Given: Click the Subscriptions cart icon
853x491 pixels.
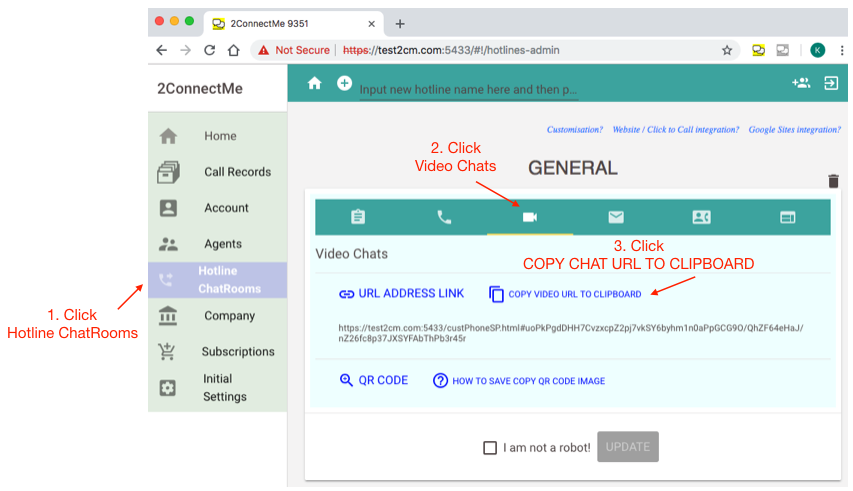Looking at the screenshot, I should coord(166,351).
